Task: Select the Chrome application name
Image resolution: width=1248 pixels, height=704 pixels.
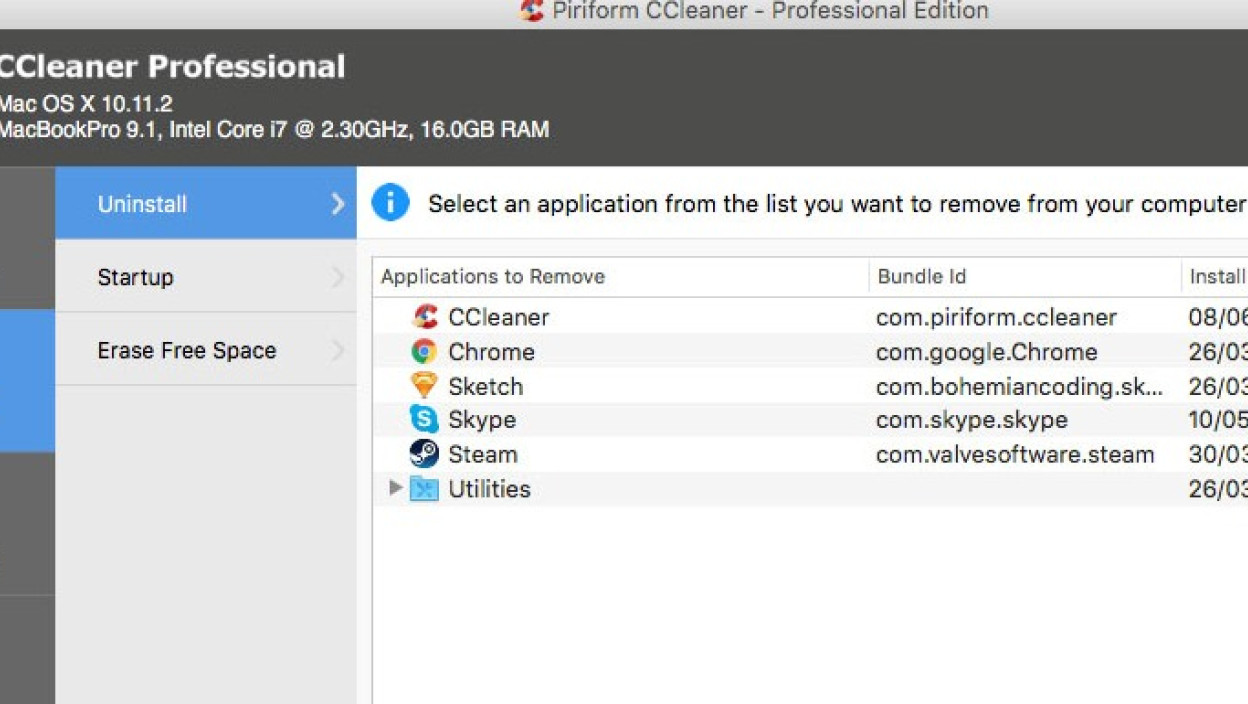Action: point(491,351)
